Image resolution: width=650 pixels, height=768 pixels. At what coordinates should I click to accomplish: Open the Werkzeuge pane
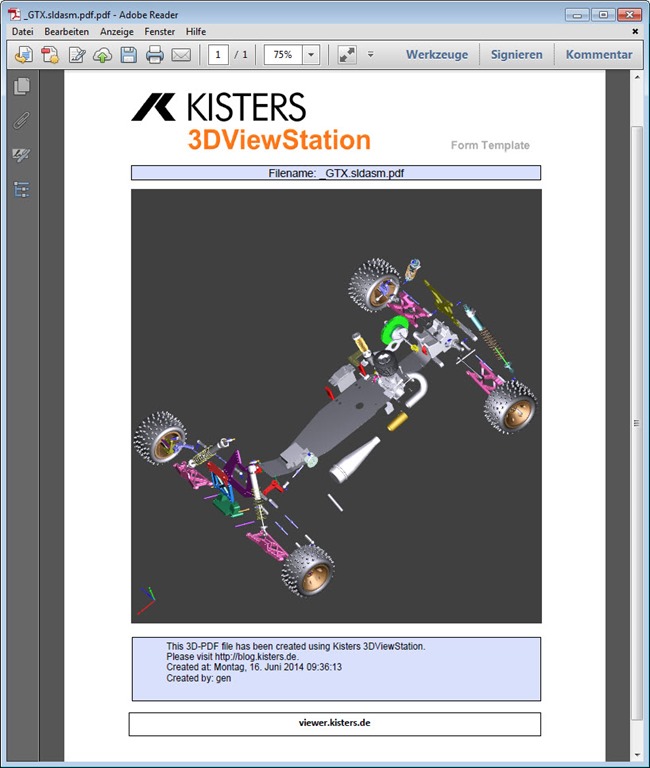437,54
